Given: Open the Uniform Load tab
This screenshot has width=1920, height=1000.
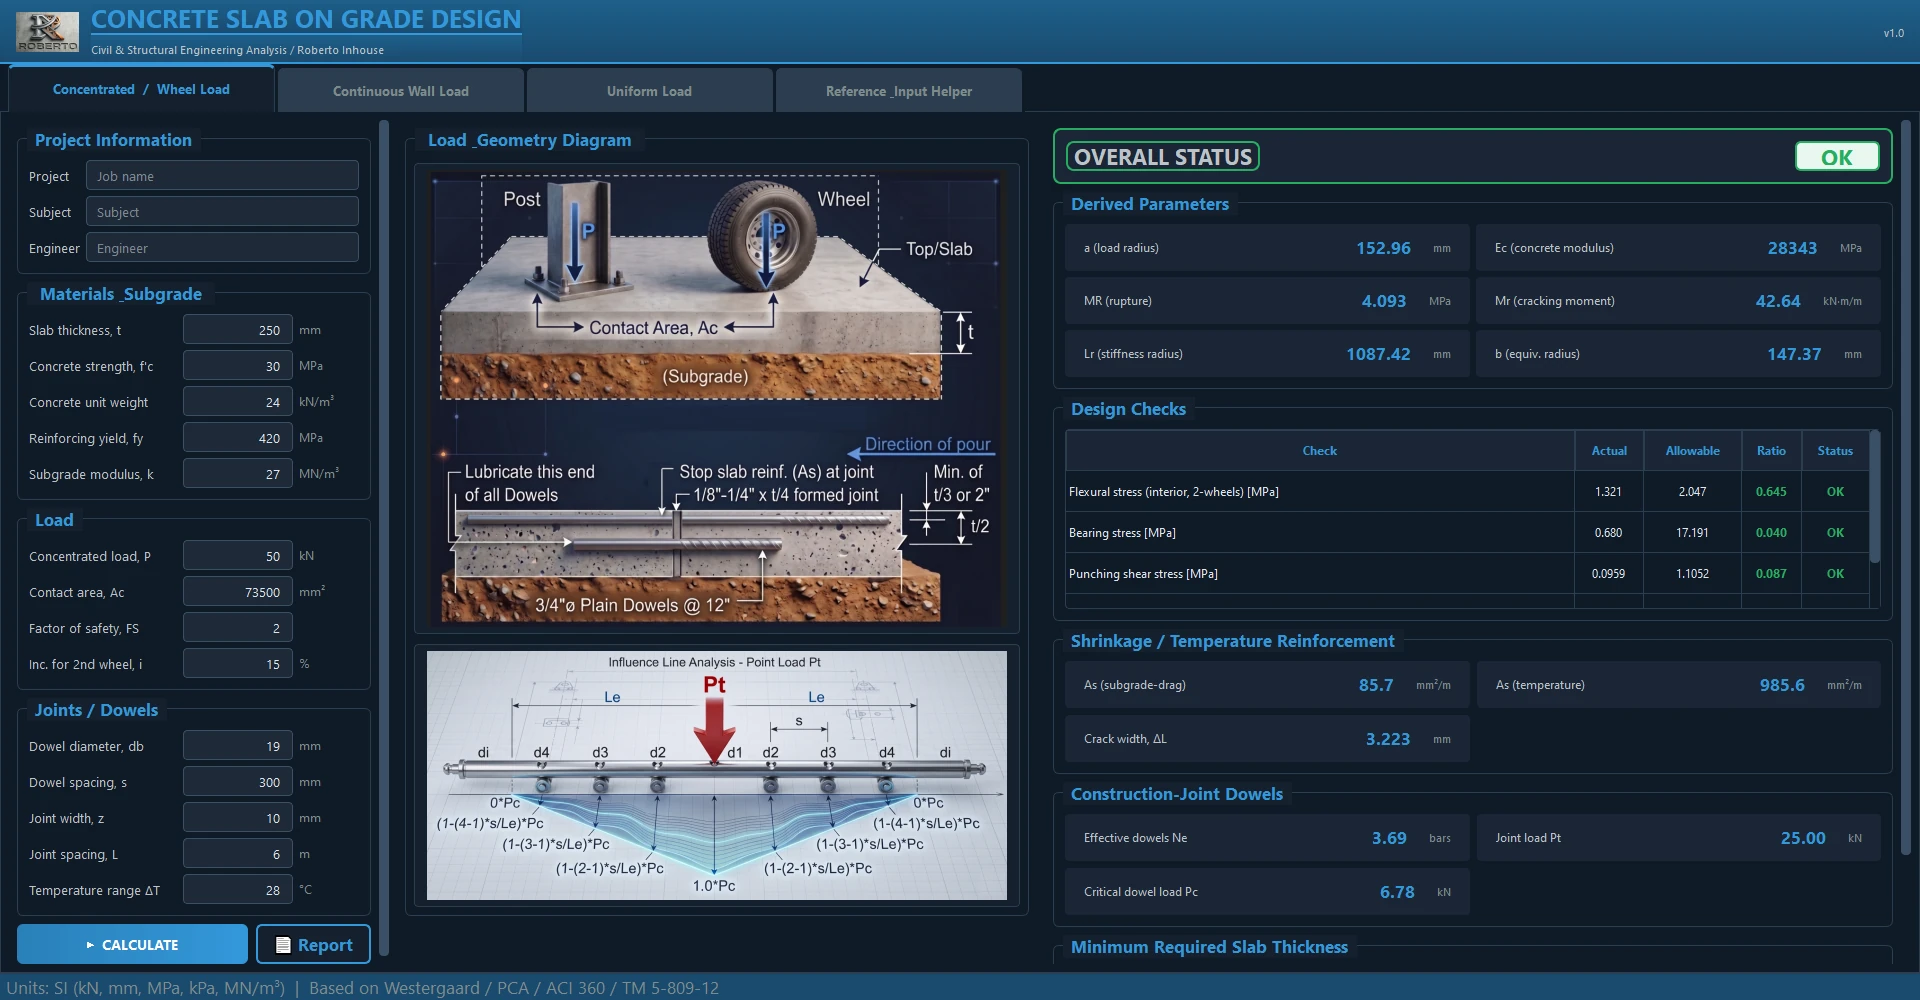Looking at the screenshot, I should point(649,91).
